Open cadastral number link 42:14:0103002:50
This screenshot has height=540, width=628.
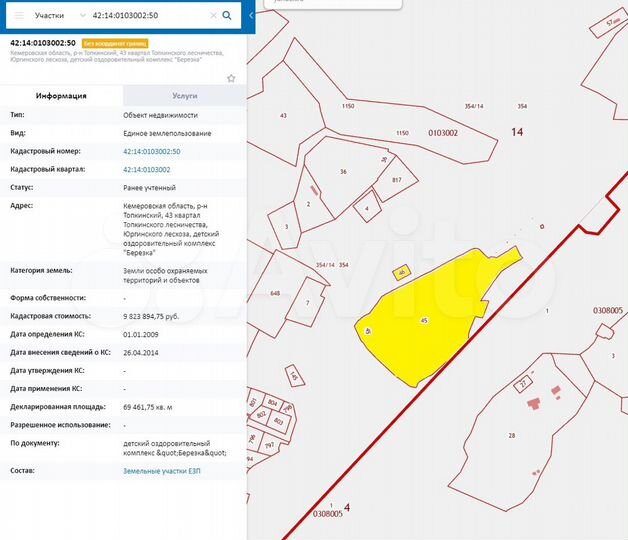(x=151, y=151)
